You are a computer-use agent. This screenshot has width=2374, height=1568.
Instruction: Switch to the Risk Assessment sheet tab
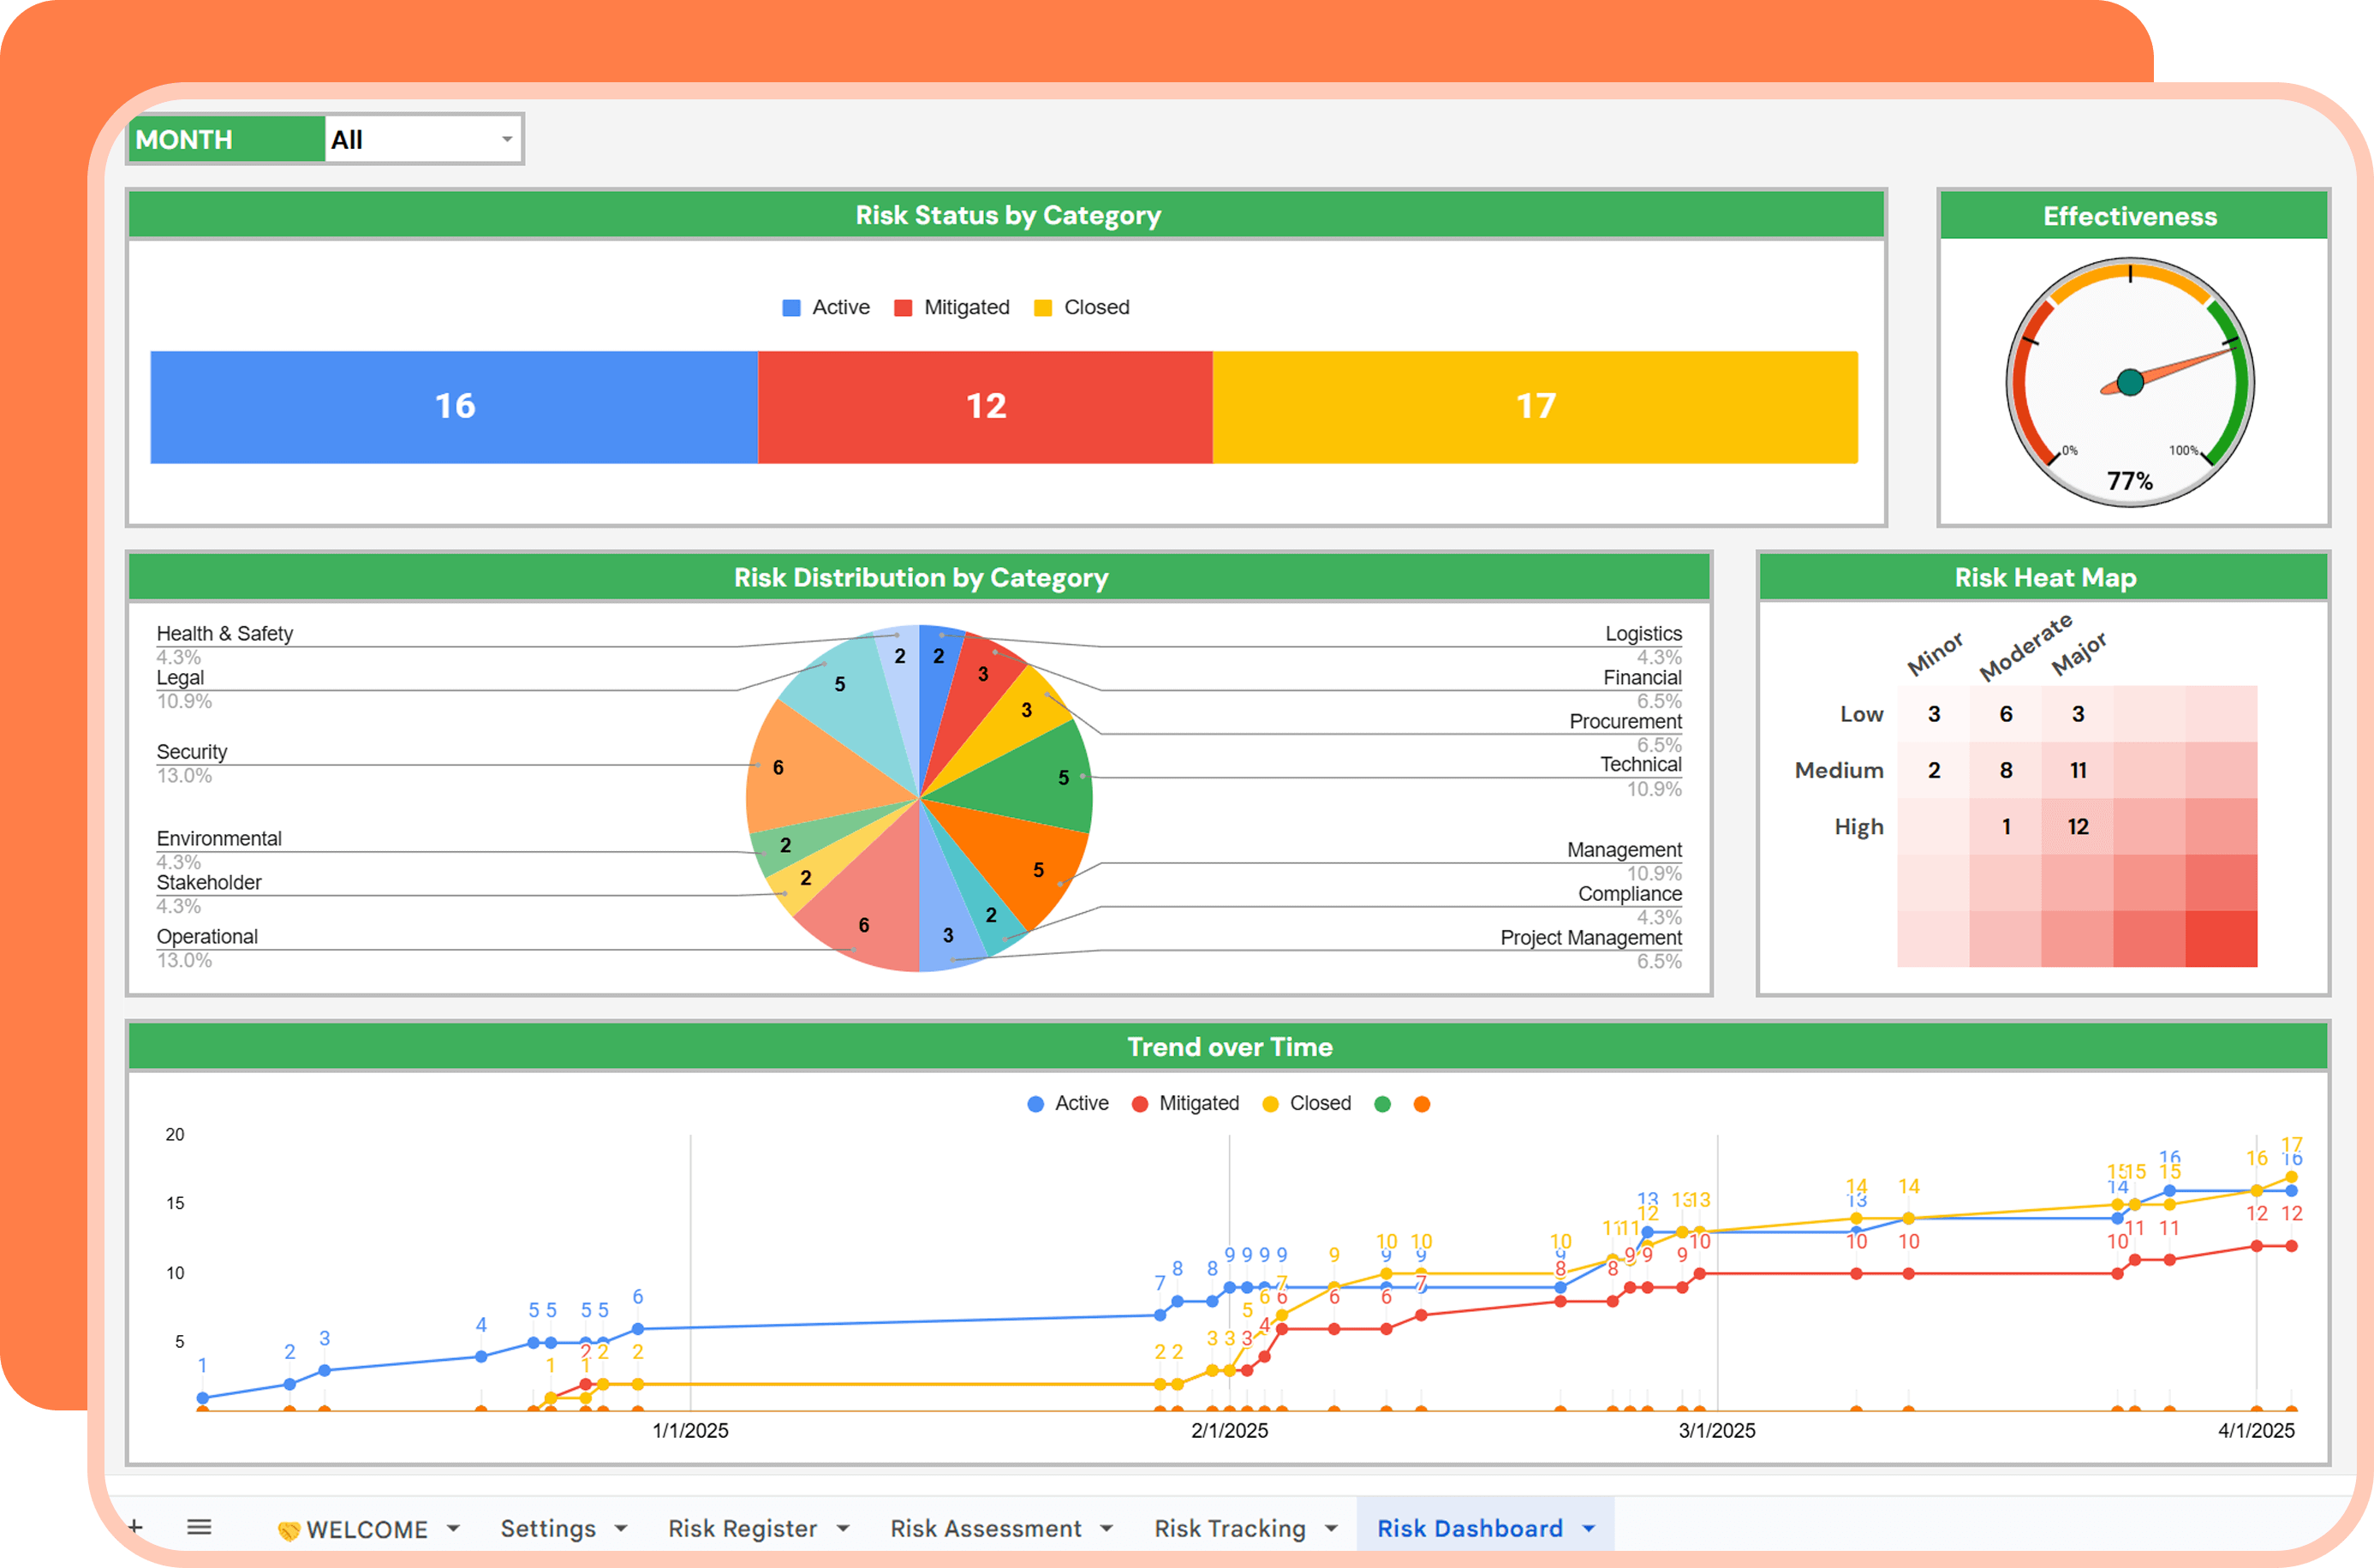pyautogui.click(x=985, y=1529)
